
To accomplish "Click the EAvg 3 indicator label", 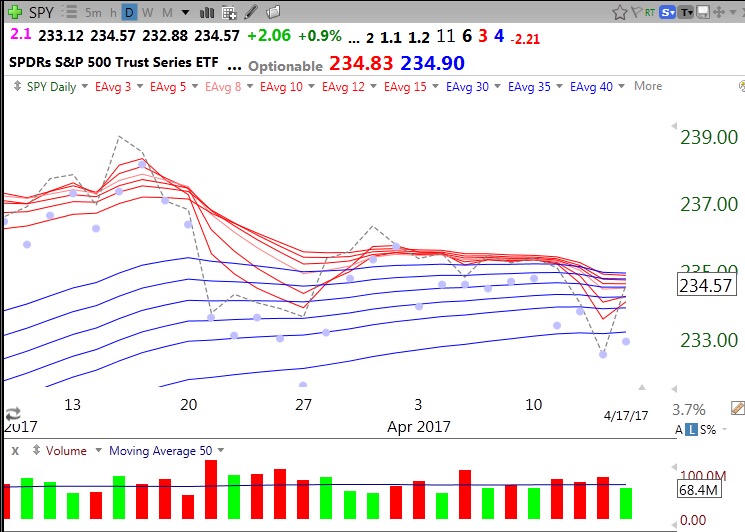I will tap(113, 87).
